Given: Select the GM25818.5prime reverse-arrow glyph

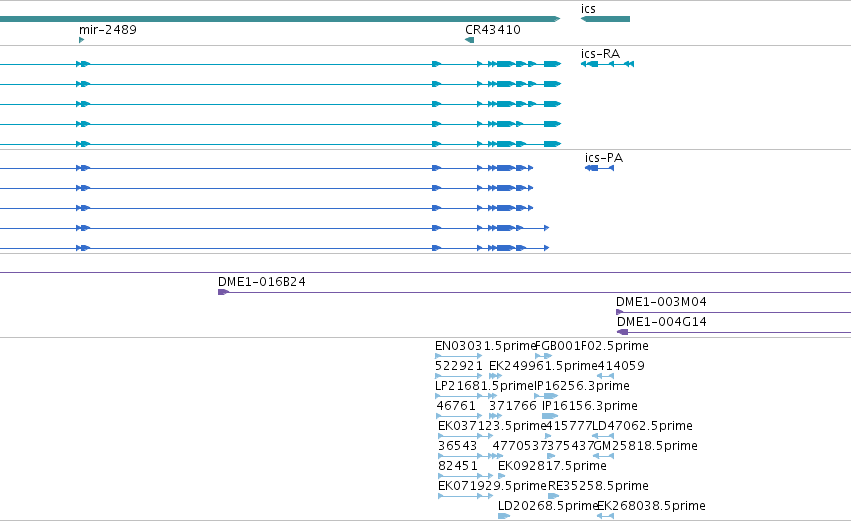Looking at the screenshot, I should point(603,456).
